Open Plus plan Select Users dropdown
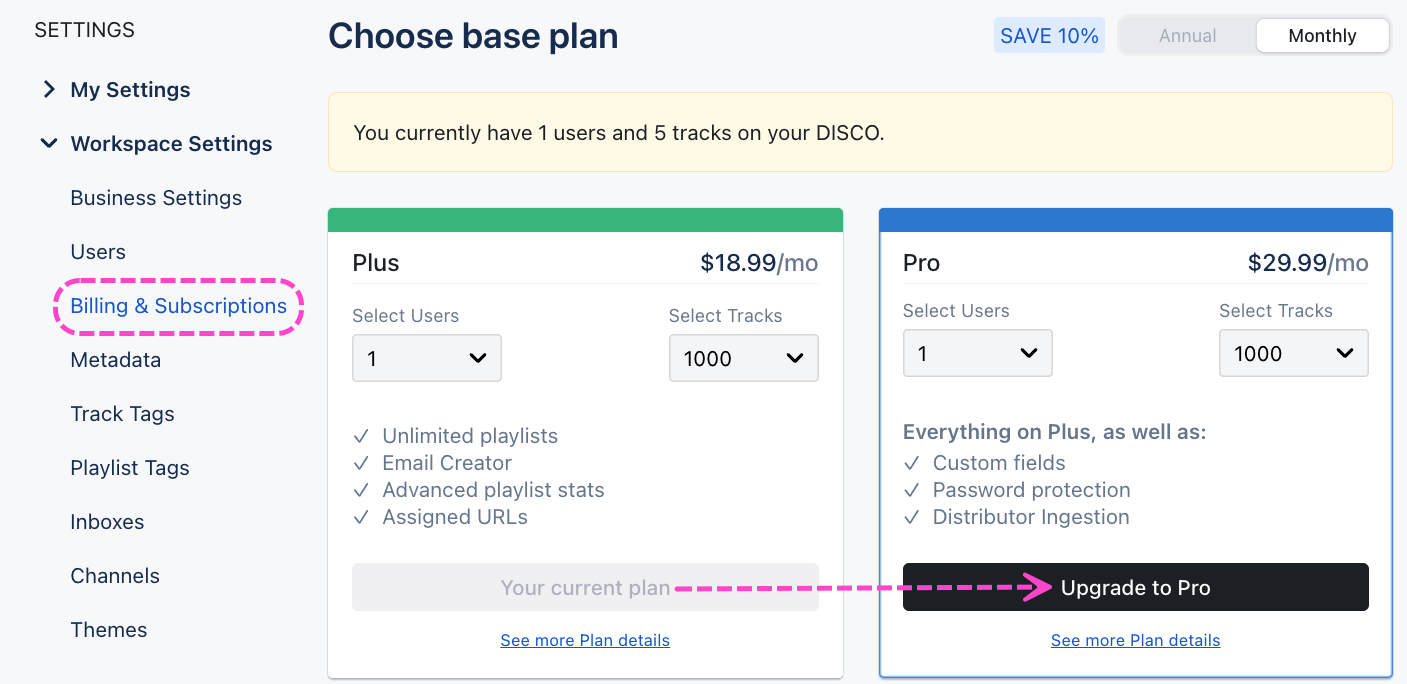1407x684 pixels. (x=427, y=358)
